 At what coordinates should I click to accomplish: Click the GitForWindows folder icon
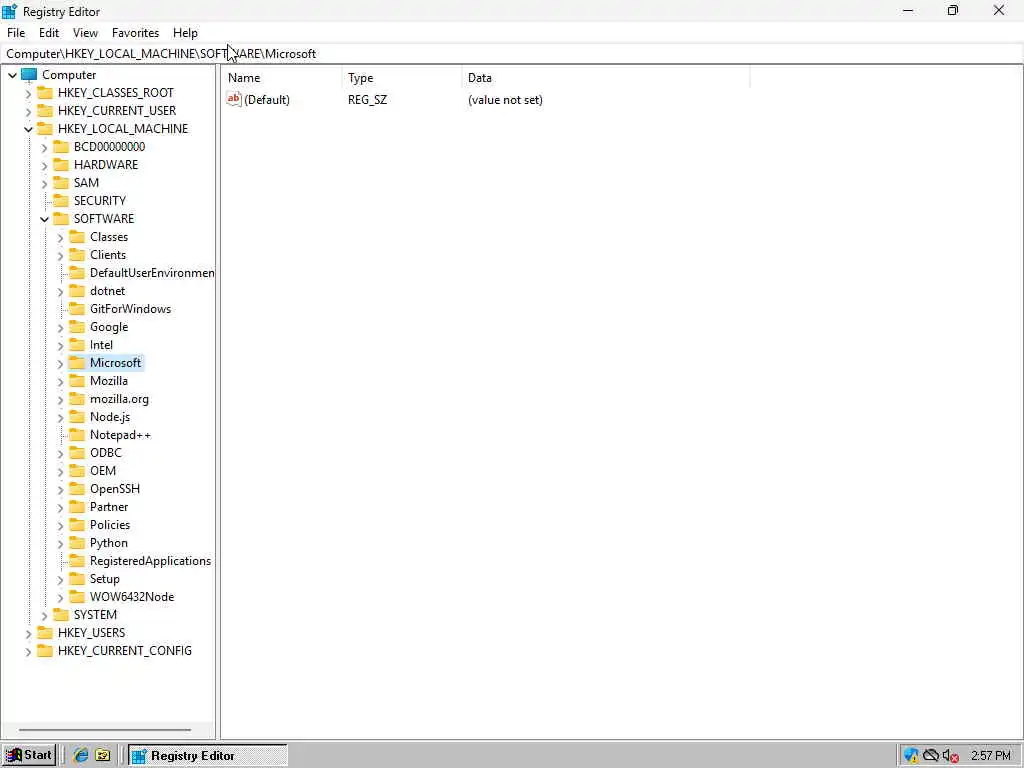pos(77,308)
